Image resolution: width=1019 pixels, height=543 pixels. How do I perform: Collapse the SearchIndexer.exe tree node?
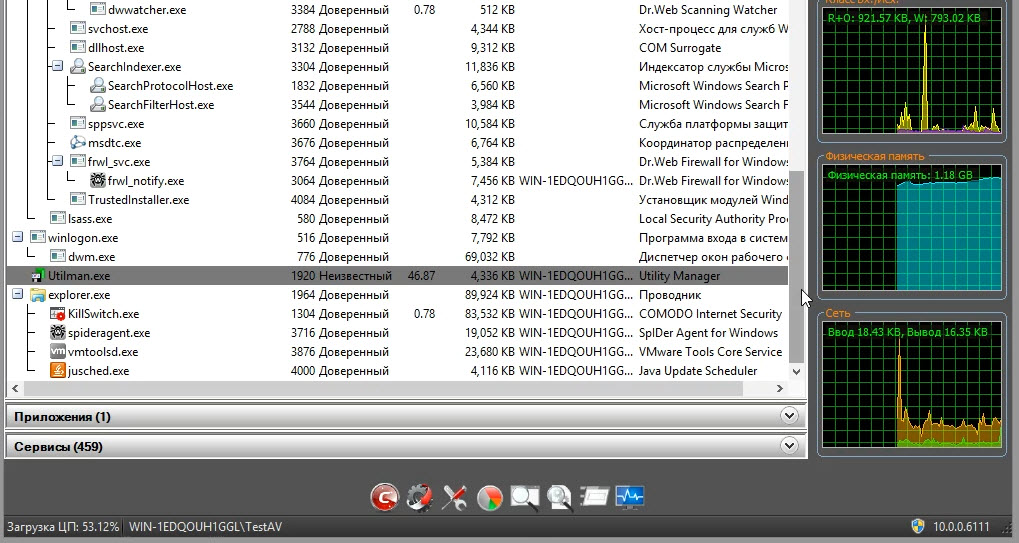tap(57, 66)
